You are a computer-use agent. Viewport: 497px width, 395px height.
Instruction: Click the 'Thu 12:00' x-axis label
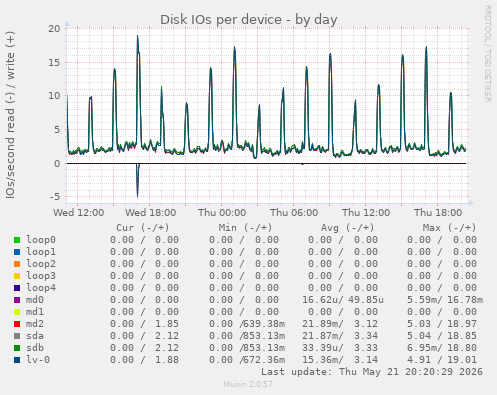[x=366, y=213]
